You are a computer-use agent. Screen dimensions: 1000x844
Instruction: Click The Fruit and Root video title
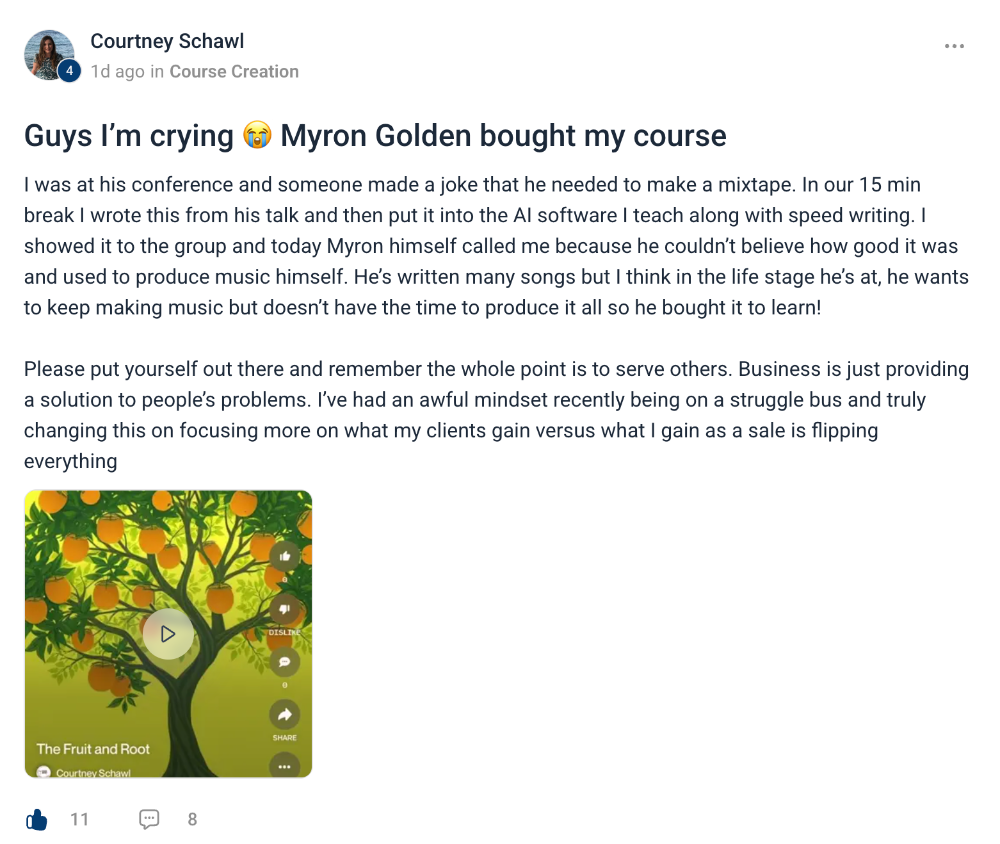coord(93,748)
